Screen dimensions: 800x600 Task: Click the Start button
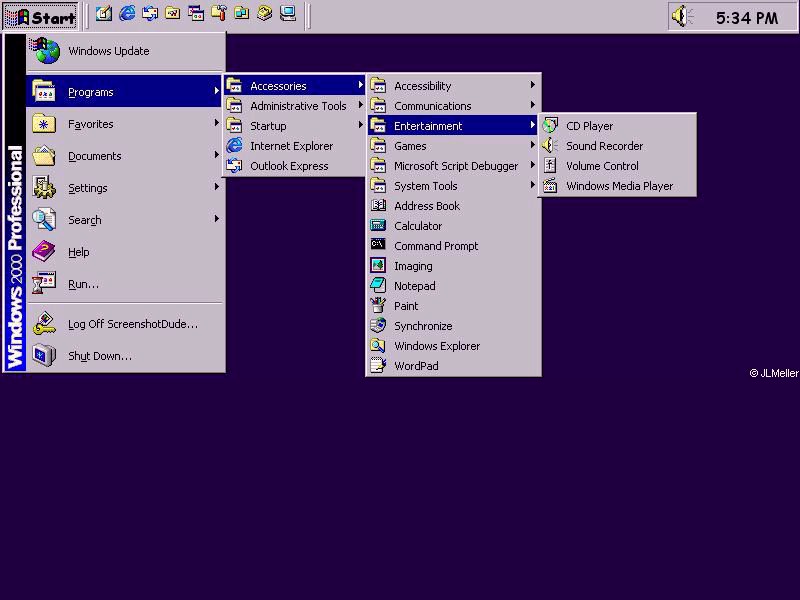41,16
